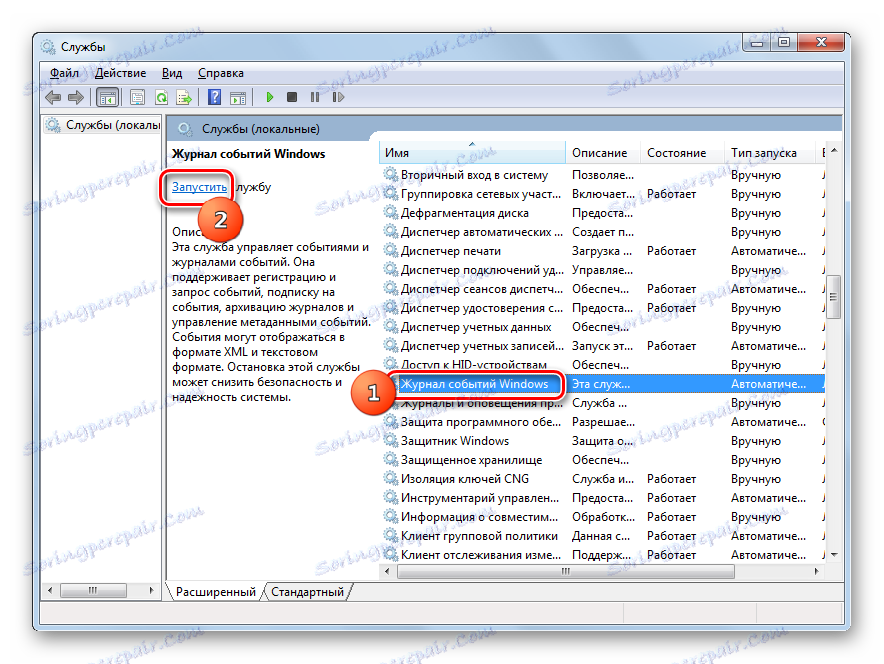Click the services list horizontal scrollbar thumb
This screenshot has width=884, height=664.
pyautogui.click(x=565, y=571)
